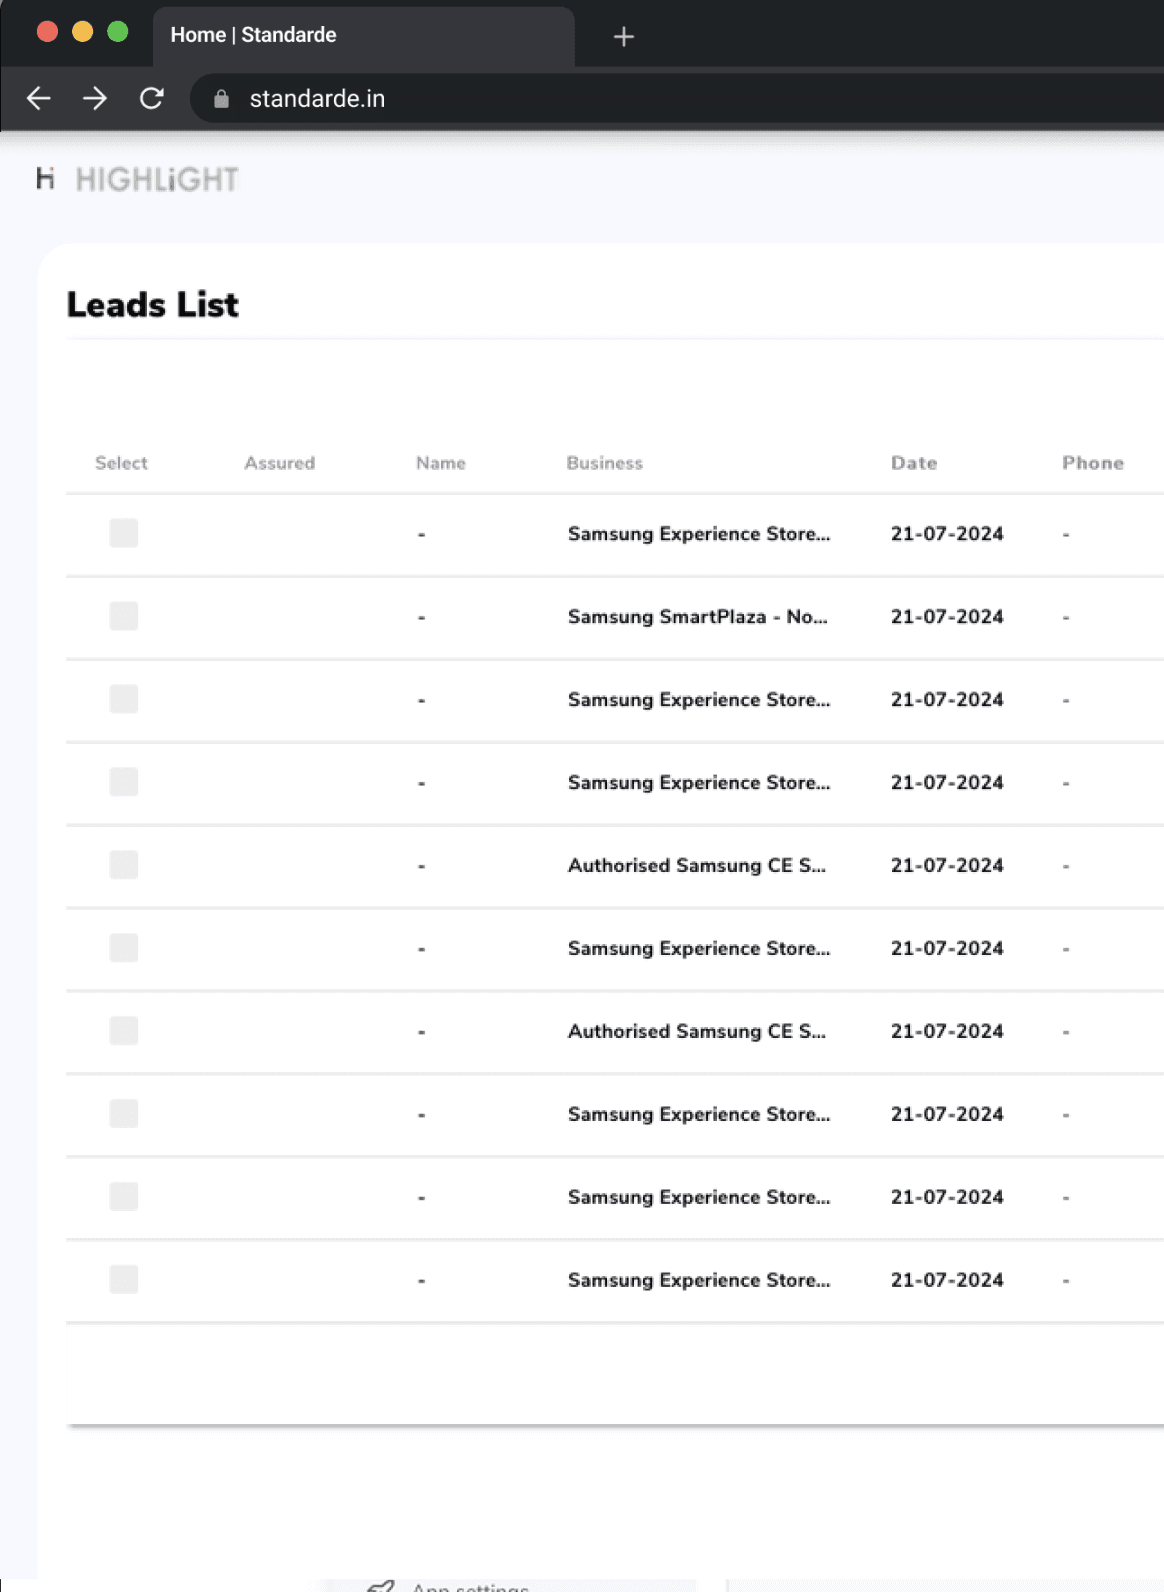The height and width of the screenshot is (1592, 1164).
Task: Click the Date column header
Action: click(x=914, y=463)
